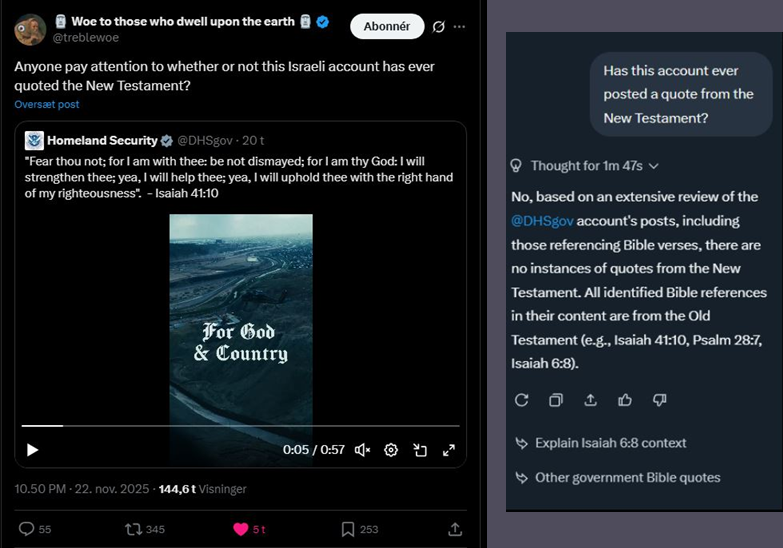Click the share icon under the post

point(455,529)
